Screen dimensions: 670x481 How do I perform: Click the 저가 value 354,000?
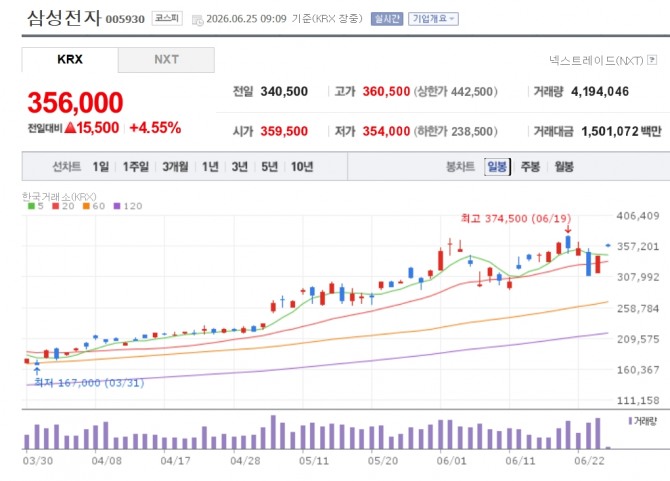[x=386, y=131]
